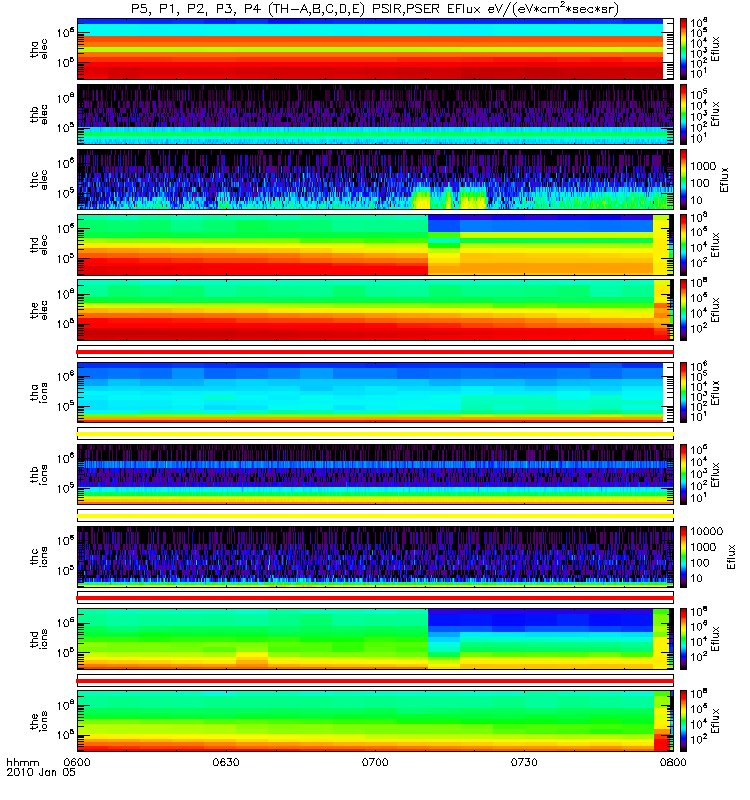
Task: Click the 'Eflux' label beside tha elec color bar
Action: pos(715,49)
